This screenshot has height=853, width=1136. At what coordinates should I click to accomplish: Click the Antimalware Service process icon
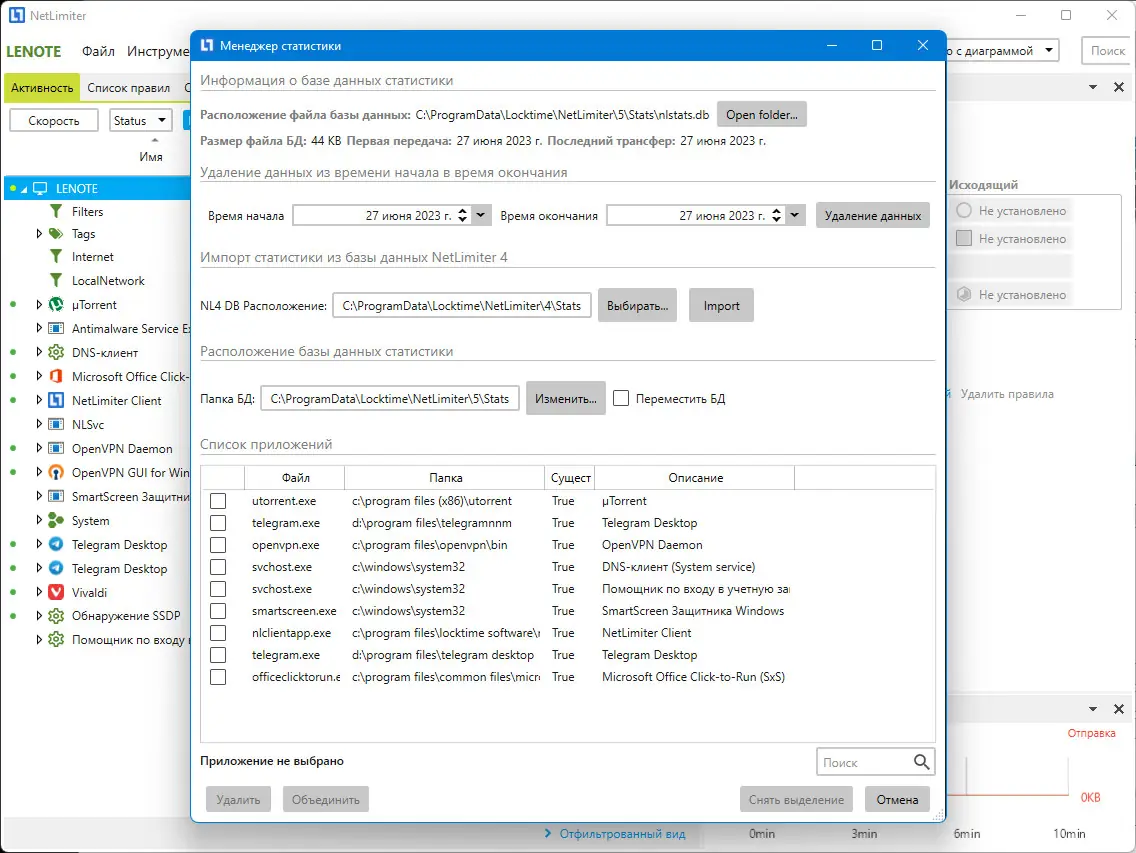tap(56, 328)
